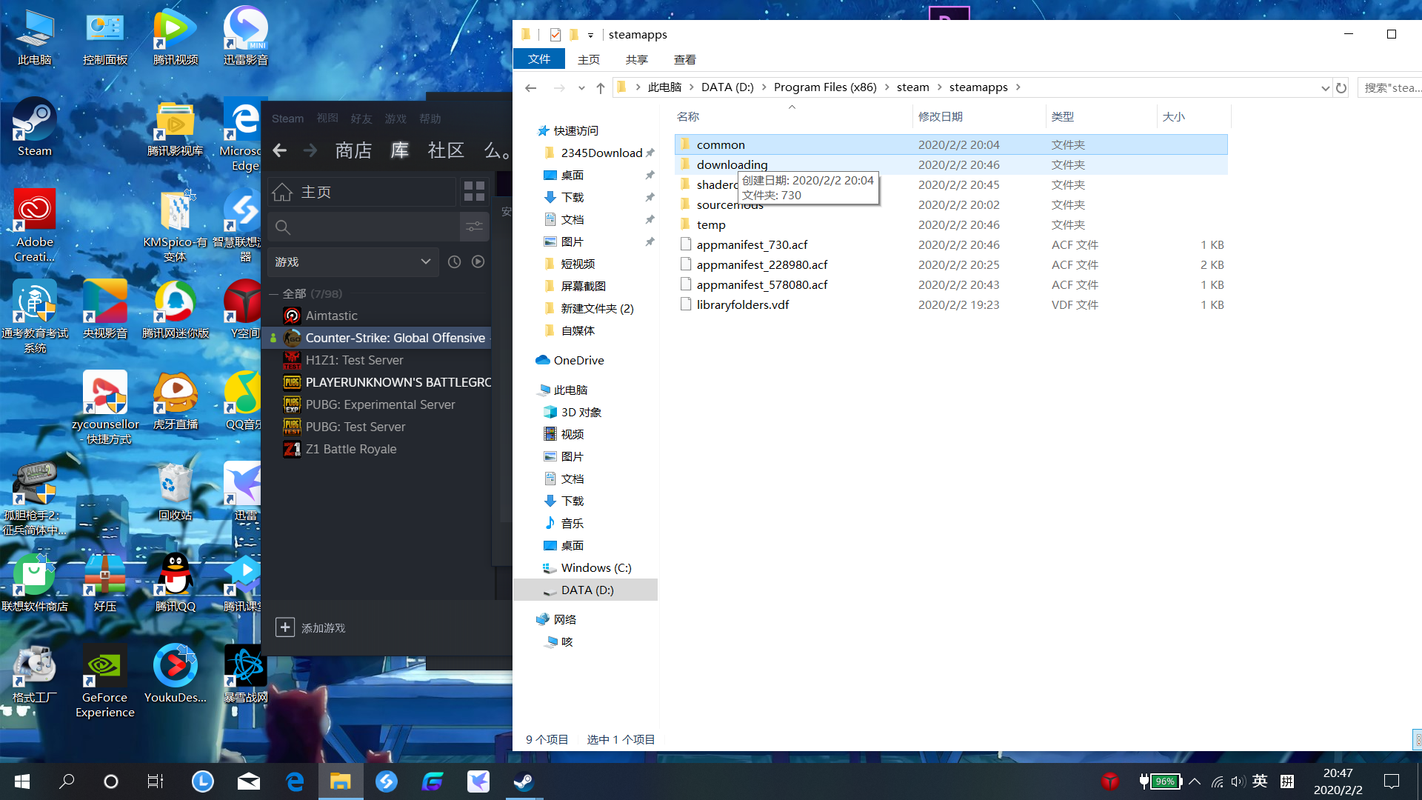Show hidden system tray icons
Viewport: 1422px width, 800px height.
[x=1194, y=781]
